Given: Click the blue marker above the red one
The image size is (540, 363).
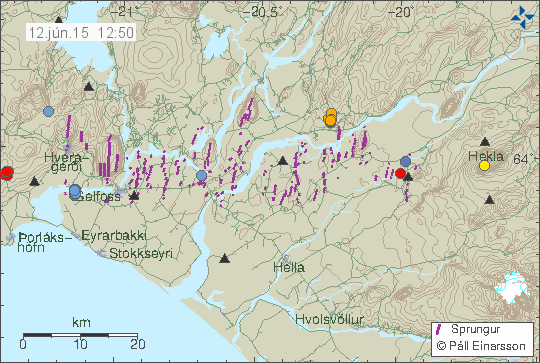Looking at the screenshot, I should click(406, 161).
